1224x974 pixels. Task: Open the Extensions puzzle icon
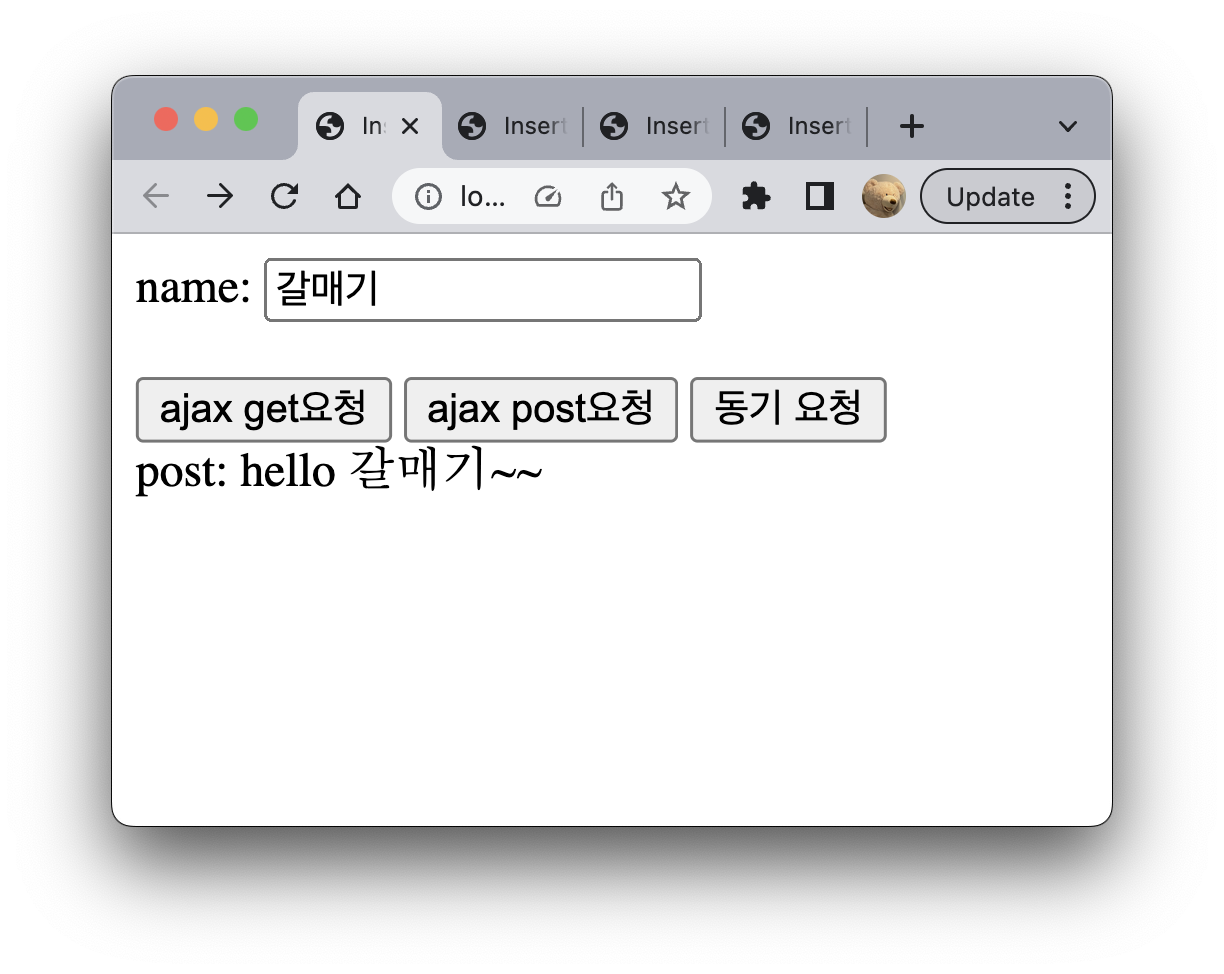pyautogui.click(x=756, y=197)
